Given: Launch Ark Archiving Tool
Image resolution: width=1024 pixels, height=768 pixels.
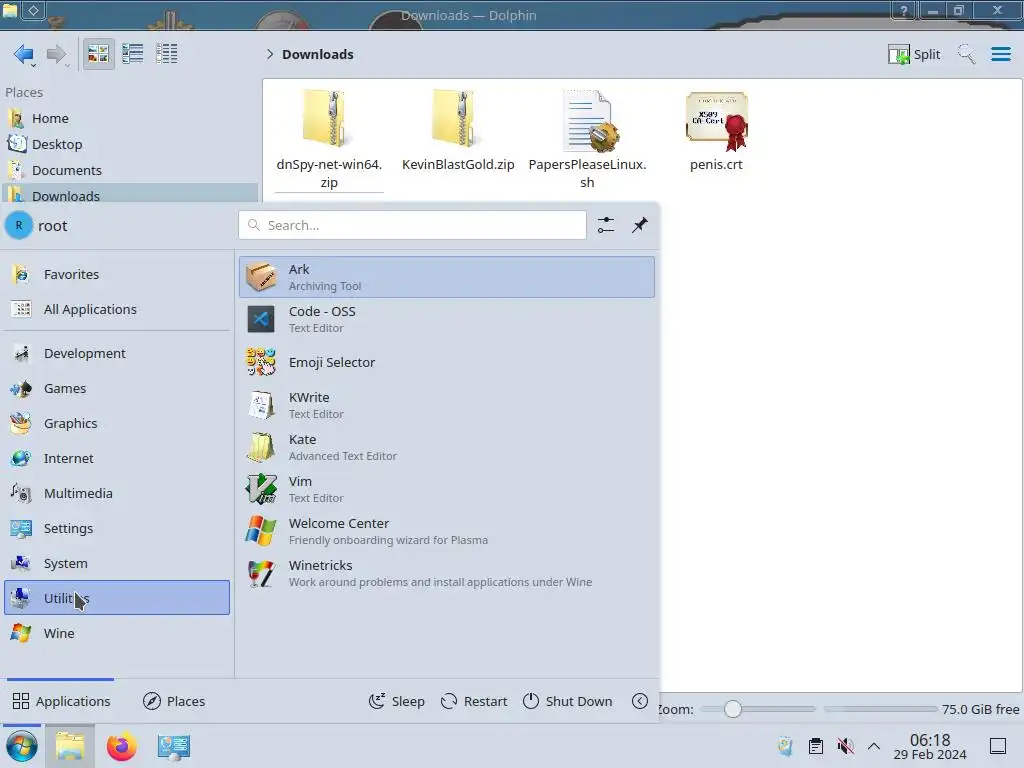Looking at the screenshot, I should [x=447, y=277].
